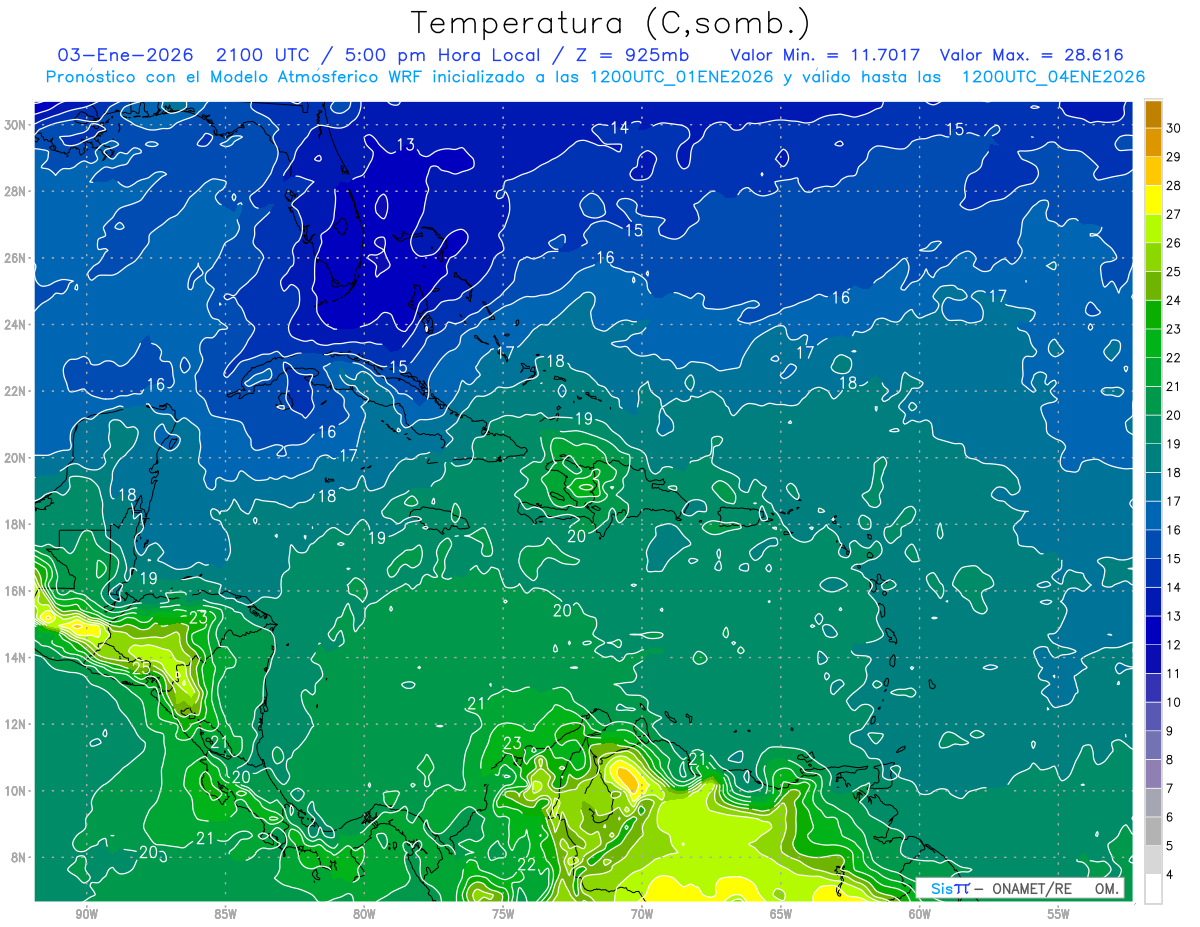The width and height of the screenshot is (1200, 927).
Task: Click the color bar tick label "4"
Action: point(1170,875)
